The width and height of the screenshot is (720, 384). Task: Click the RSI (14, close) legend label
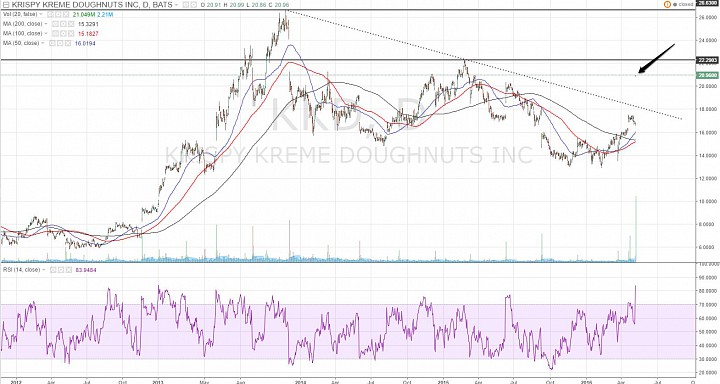tap(22, 270)
